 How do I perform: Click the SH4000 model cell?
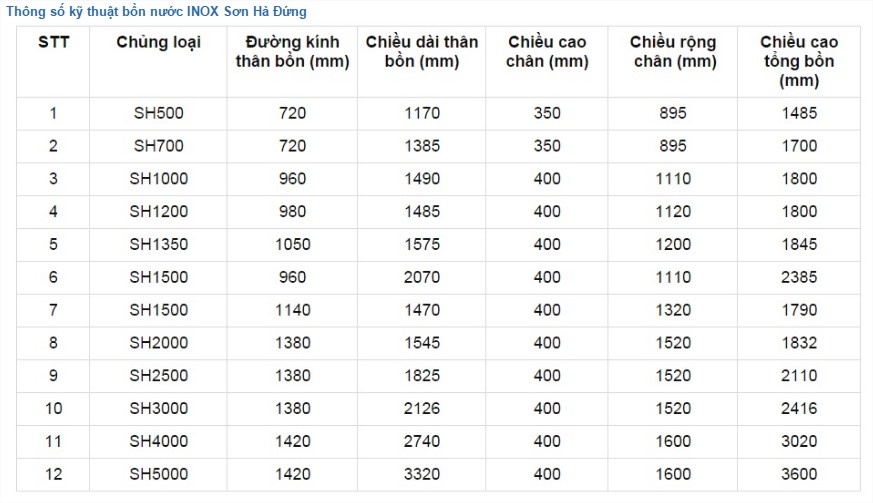click(x=159, y=441)
